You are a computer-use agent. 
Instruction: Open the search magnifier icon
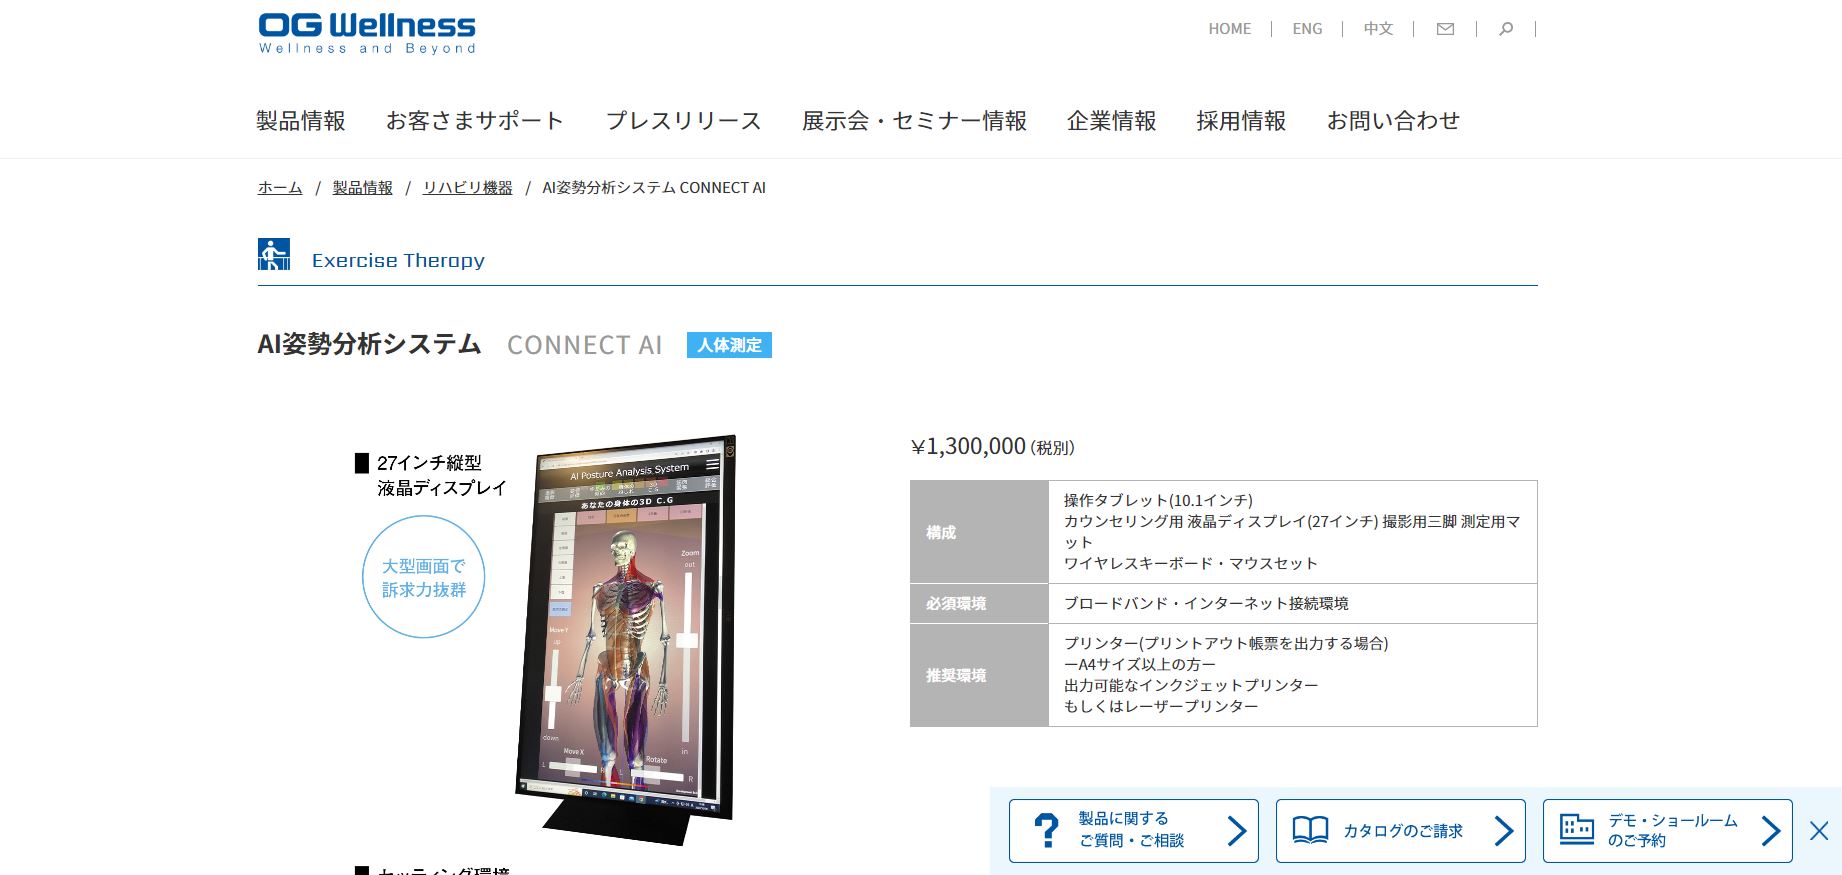pos(1506,29)
